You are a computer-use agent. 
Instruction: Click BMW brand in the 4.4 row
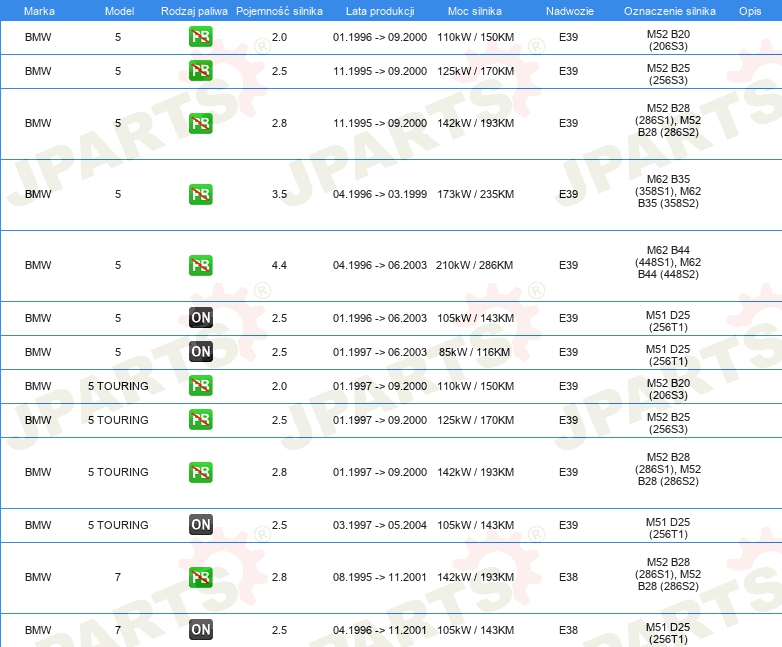(x=38, y=265)
